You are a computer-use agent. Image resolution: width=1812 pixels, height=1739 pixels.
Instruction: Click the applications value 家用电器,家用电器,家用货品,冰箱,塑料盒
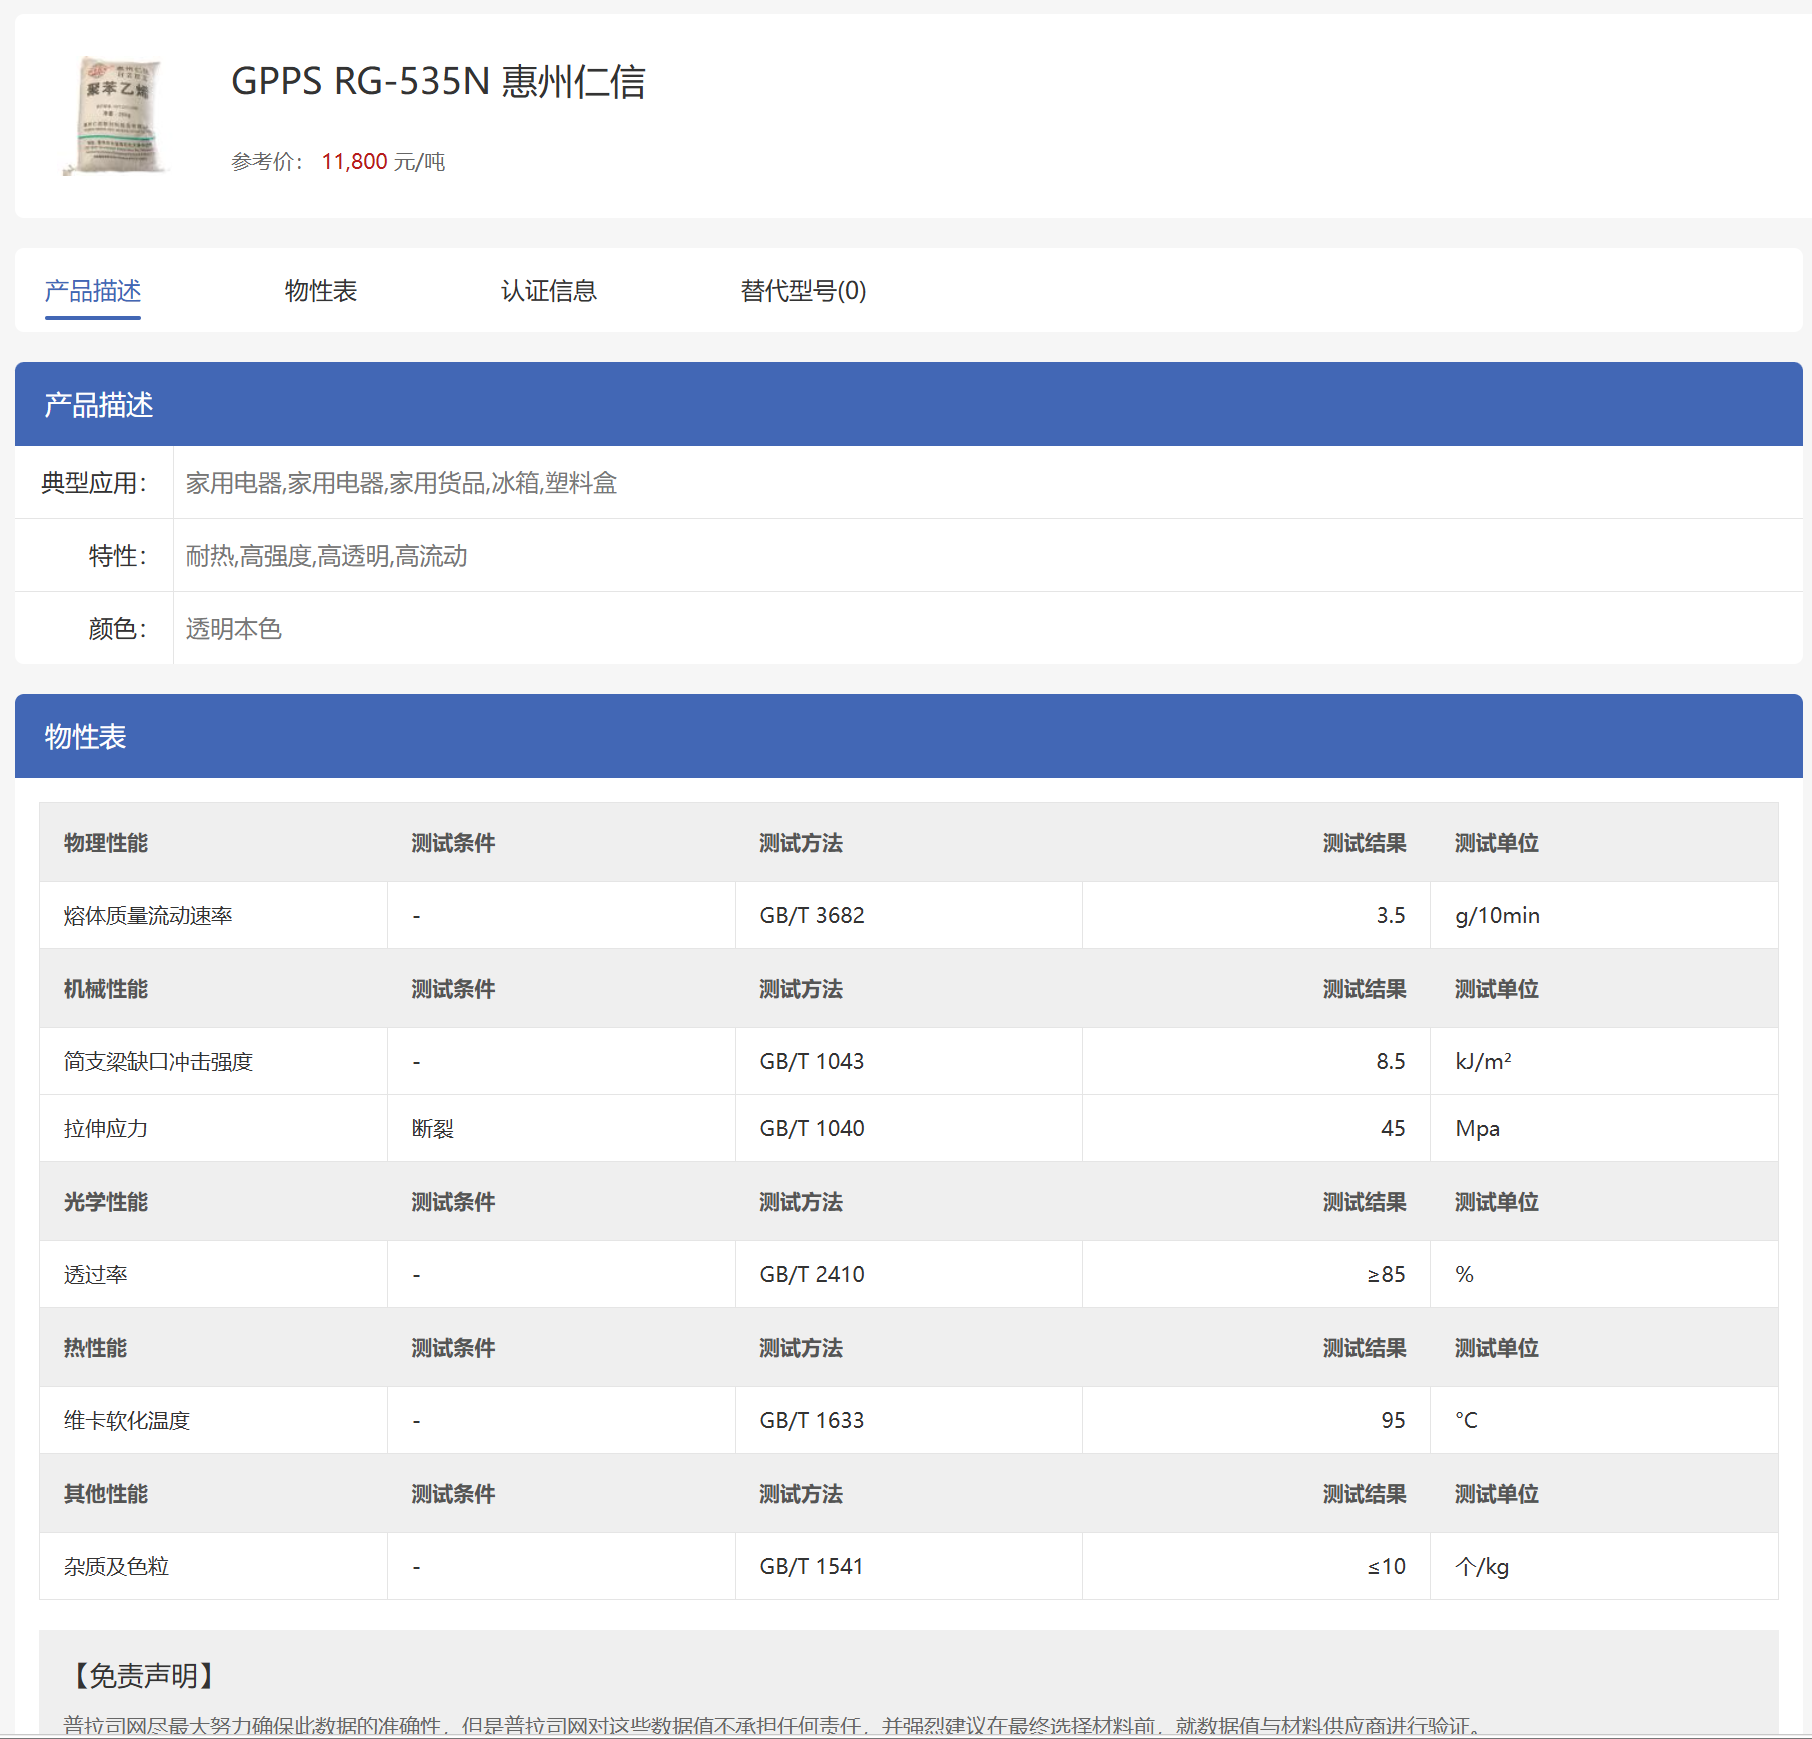pos(401,483)
